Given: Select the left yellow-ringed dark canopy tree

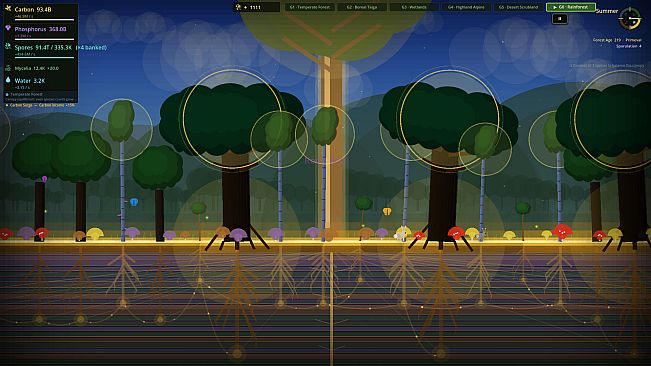Looking at the screenshot, I should tap(232, 118).
